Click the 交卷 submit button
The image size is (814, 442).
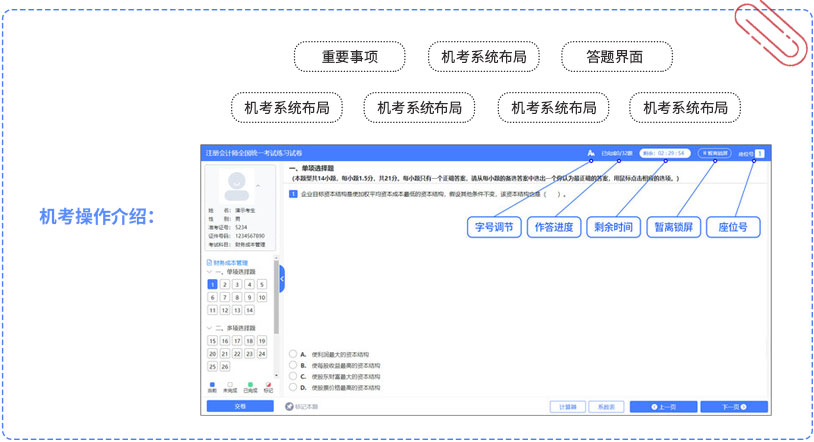239,407
